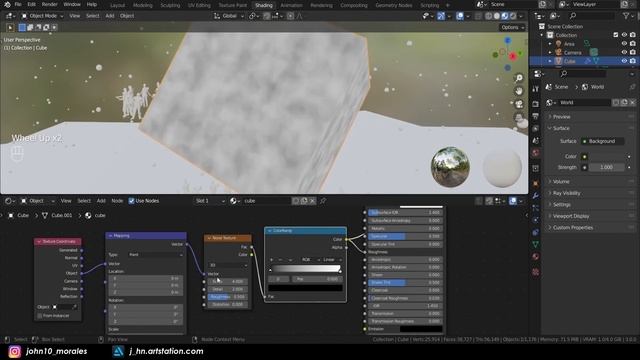Click the Options button in viewport
This screenshot has height=360, width=640.
tap(512, 27)
